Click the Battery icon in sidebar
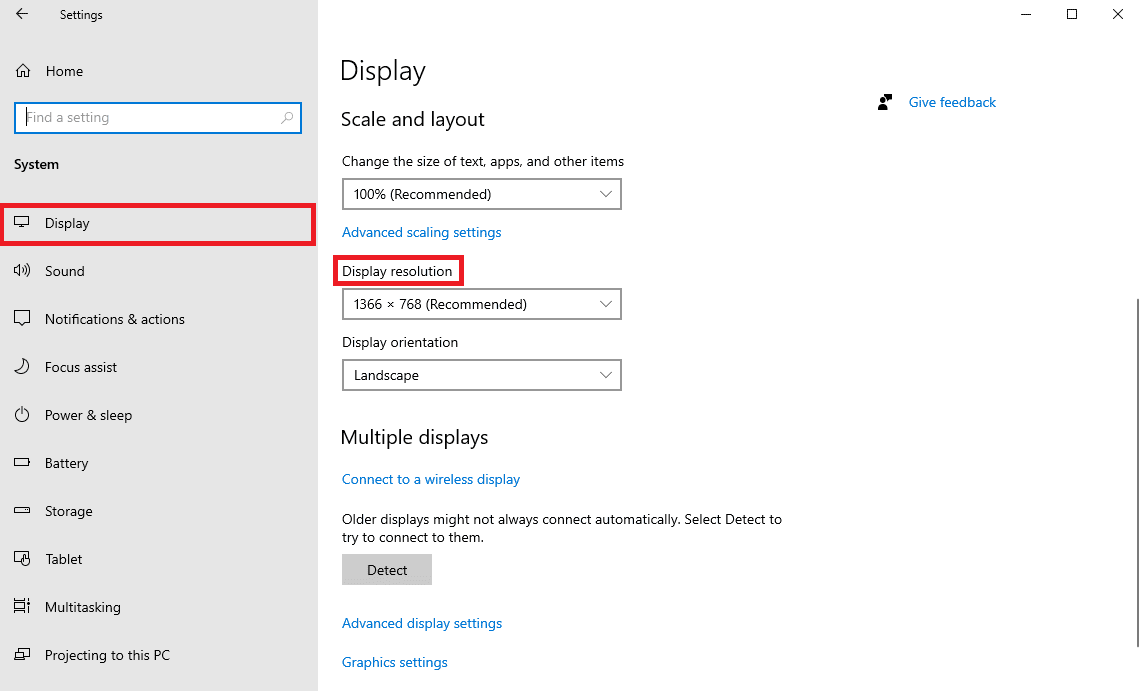This screenshot has width=1139, height=691. tap(22, 462)
